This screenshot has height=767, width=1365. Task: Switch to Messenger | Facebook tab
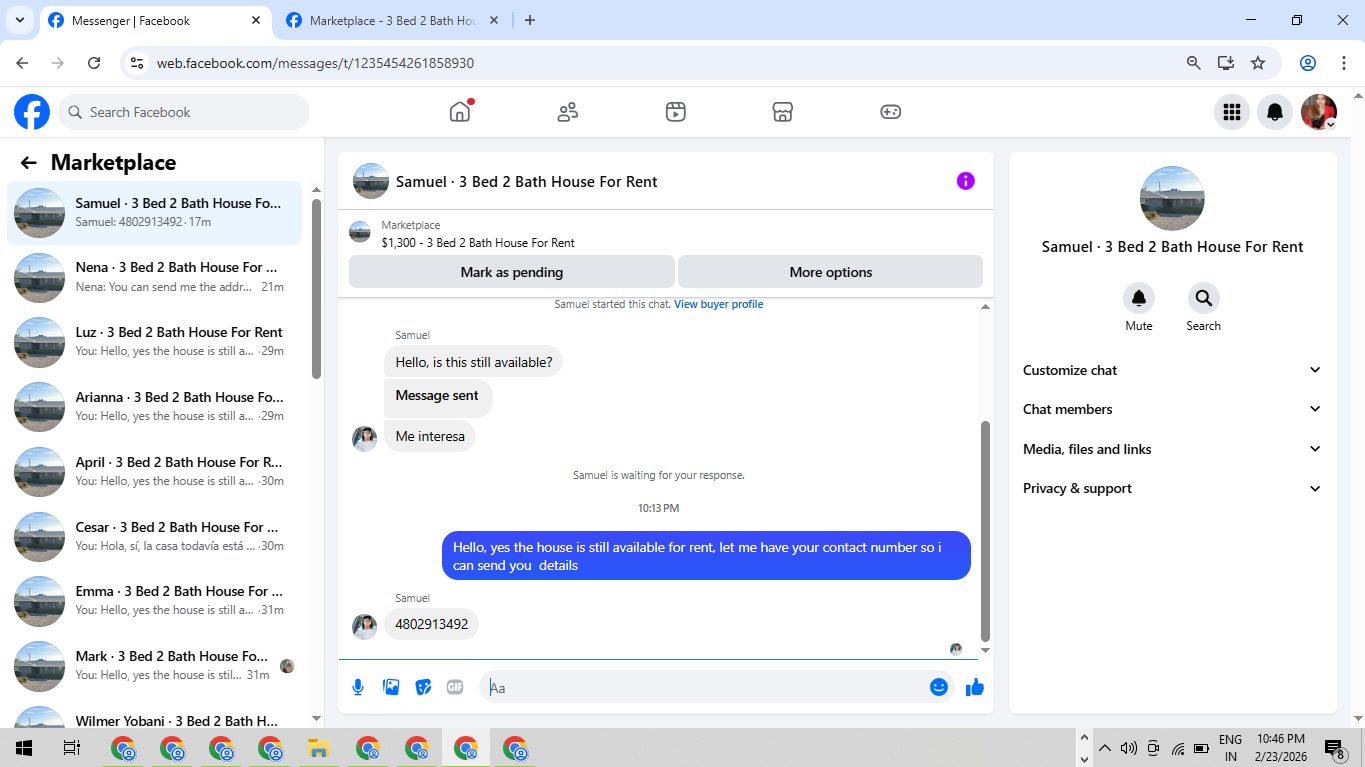(x=154, y=20)
